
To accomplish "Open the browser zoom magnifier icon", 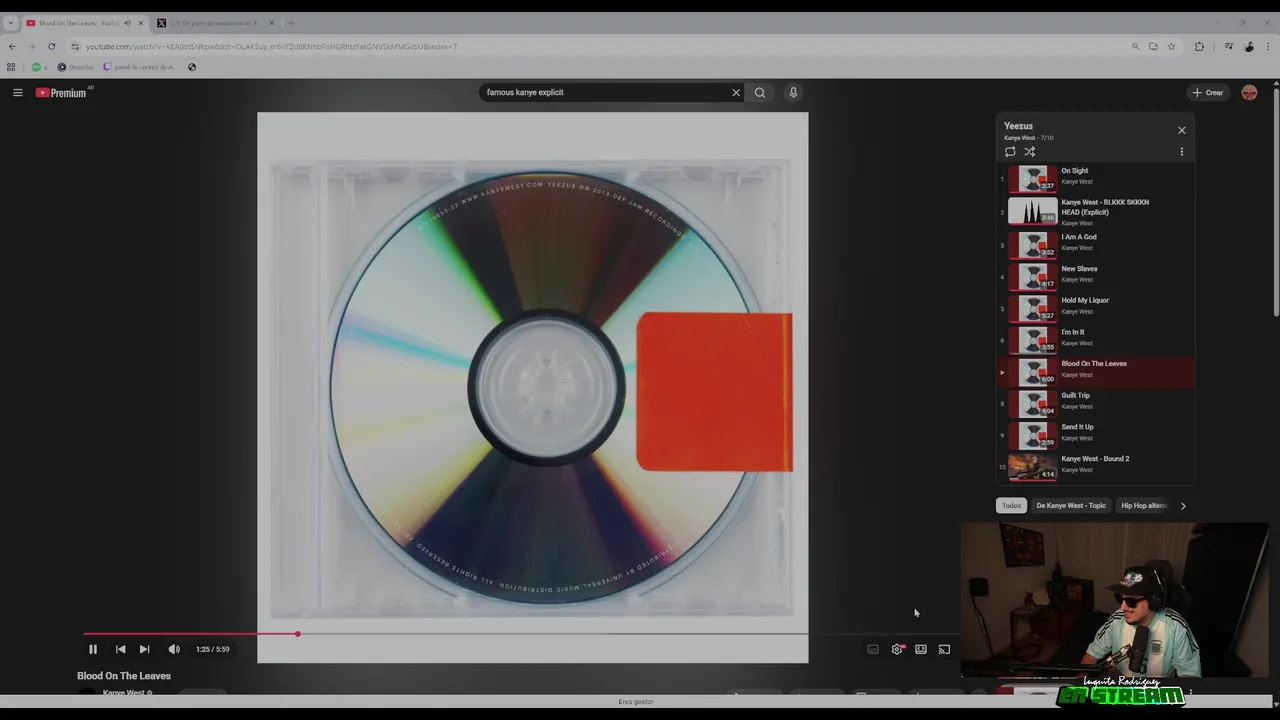I will point(1135,46).
